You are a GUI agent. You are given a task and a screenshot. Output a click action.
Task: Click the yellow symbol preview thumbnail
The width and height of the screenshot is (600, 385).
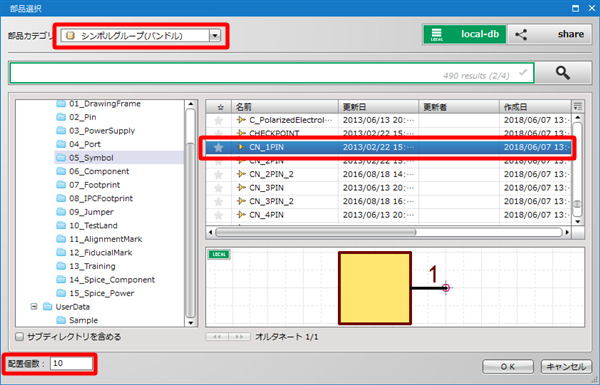[375, 288]
